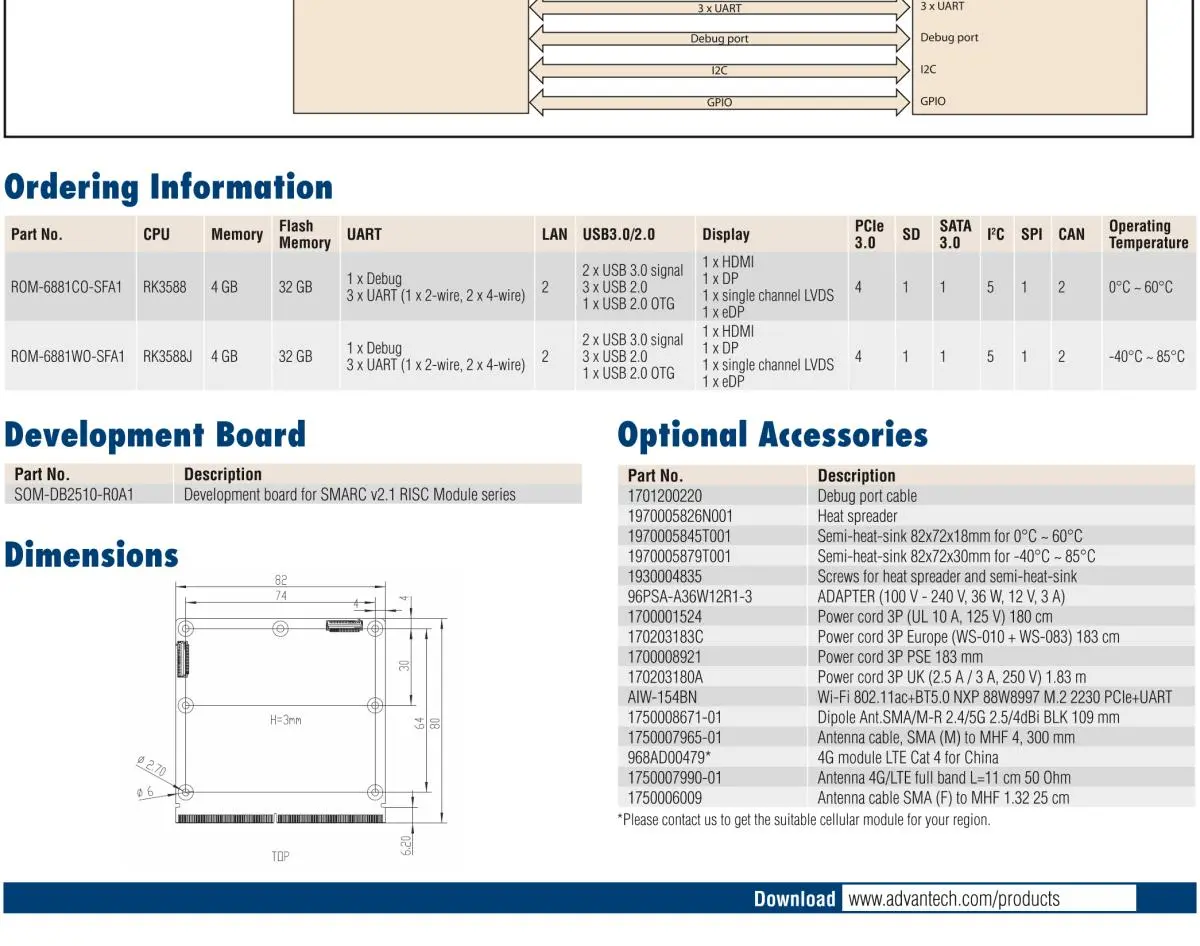1200x946 pixels.
Task: Click the SATA 3.0 column header
Action: [x=955, y=234]
